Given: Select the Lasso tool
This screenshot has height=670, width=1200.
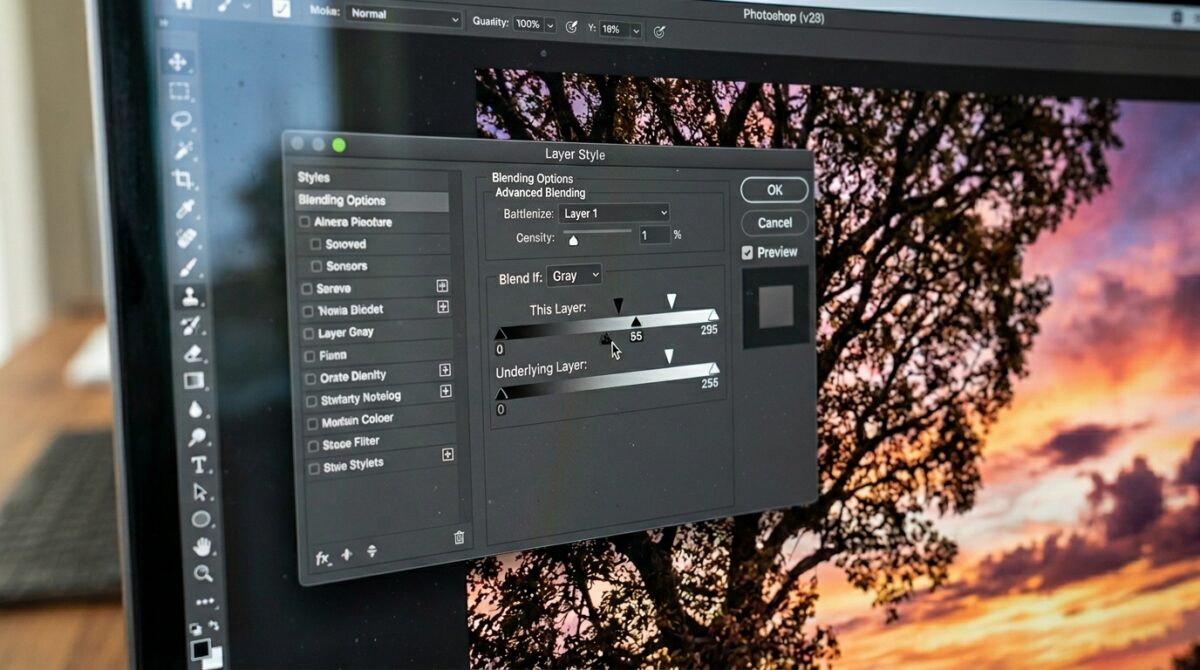Looking at the screenshot, I should [181, 121].
